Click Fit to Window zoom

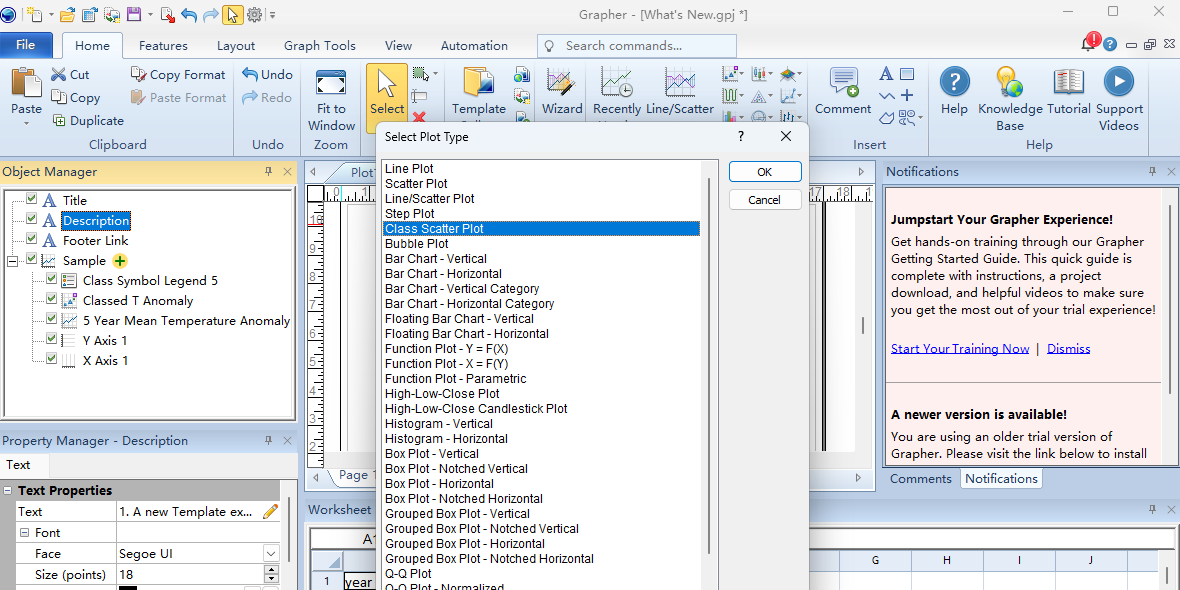(331, 101)
